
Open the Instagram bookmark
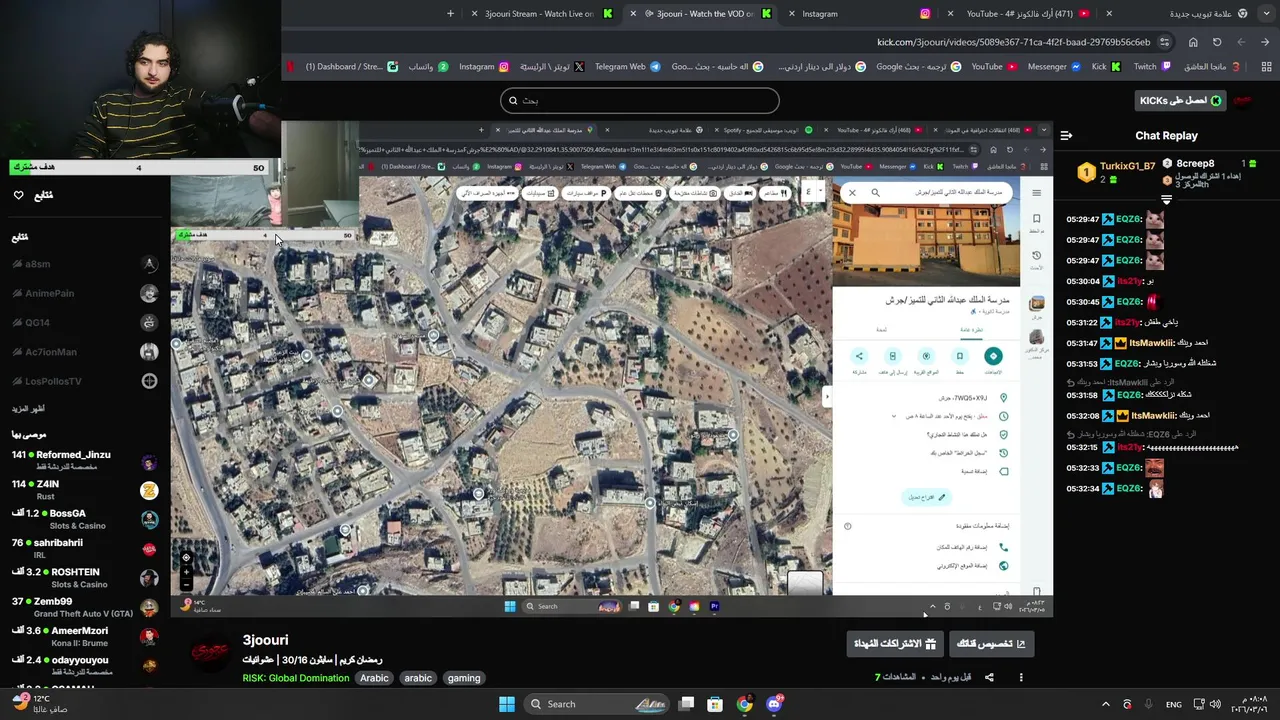483,67
